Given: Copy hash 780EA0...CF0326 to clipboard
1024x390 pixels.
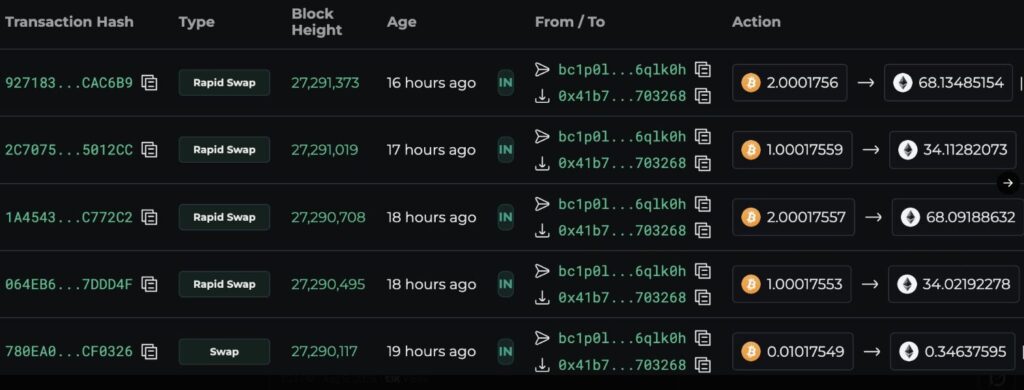Looking at the screenshot, I should coord(150,352).
